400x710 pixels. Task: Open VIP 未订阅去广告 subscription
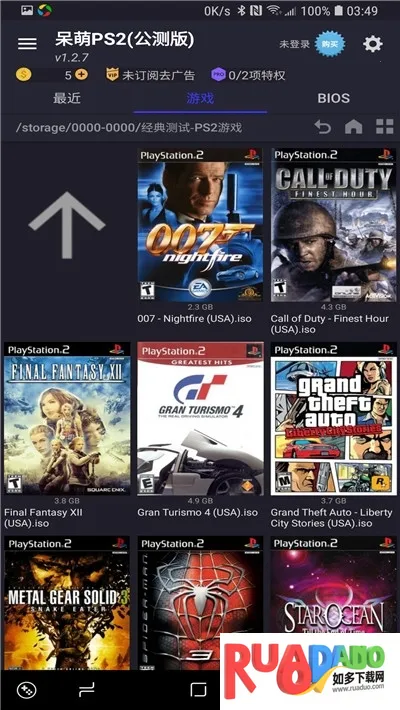(x=150, y=75)
